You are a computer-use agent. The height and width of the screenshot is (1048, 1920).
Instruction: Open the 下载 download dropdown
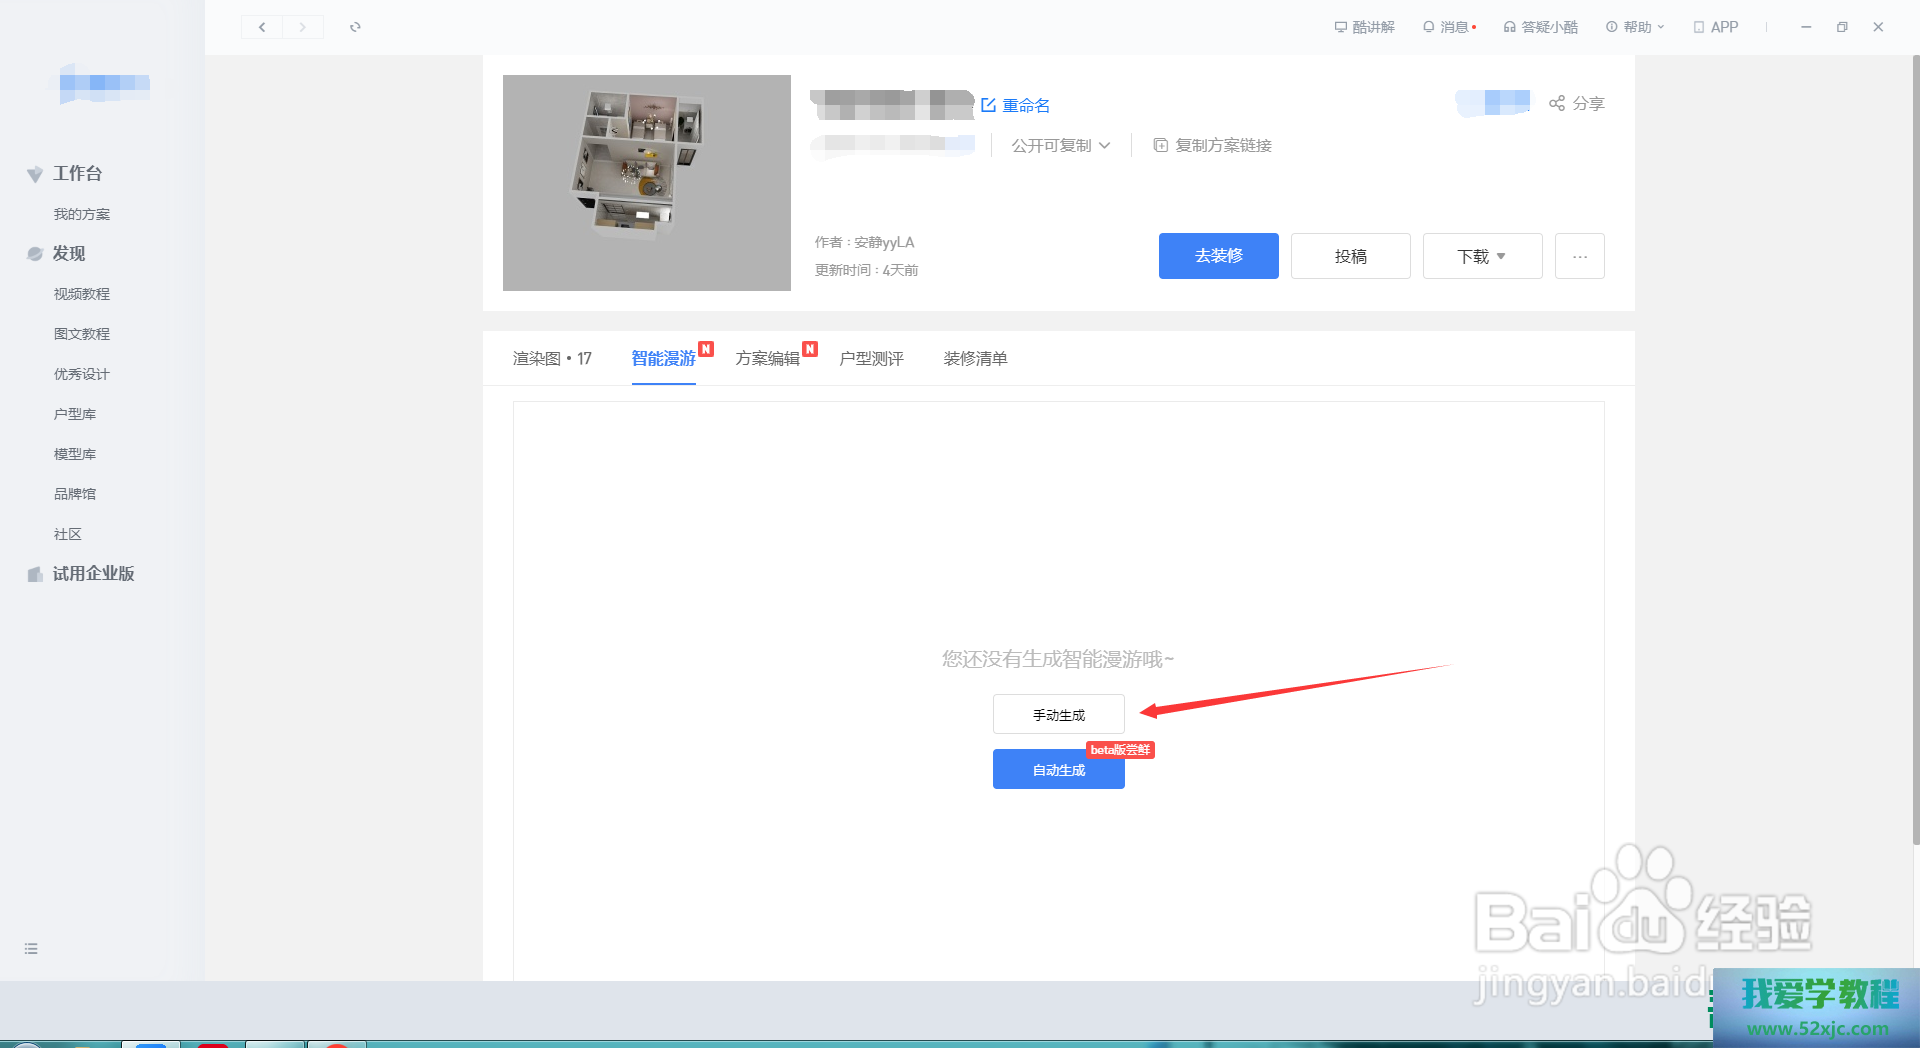[1482, 256]
